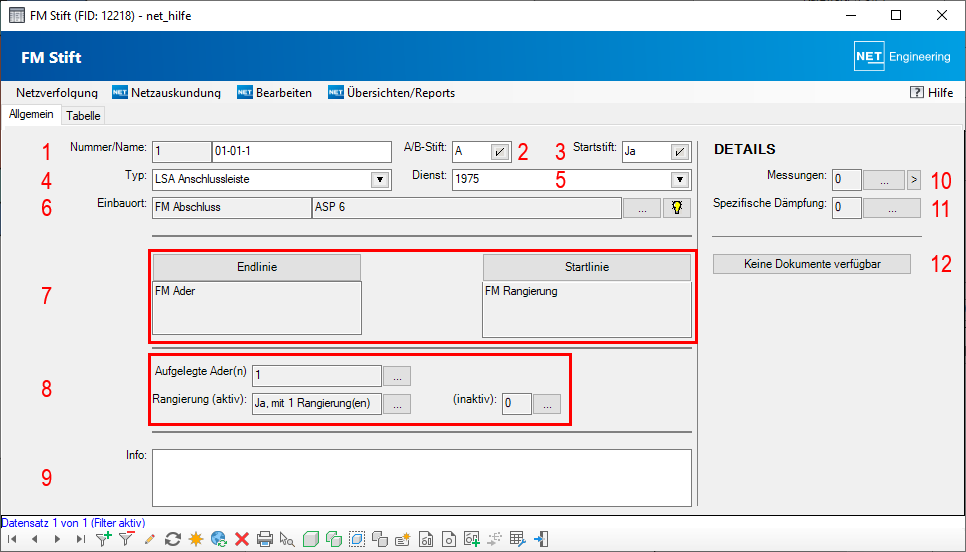966x552 pixels.
Task: Click the add filter funnel icon
Action: (104, 539)
